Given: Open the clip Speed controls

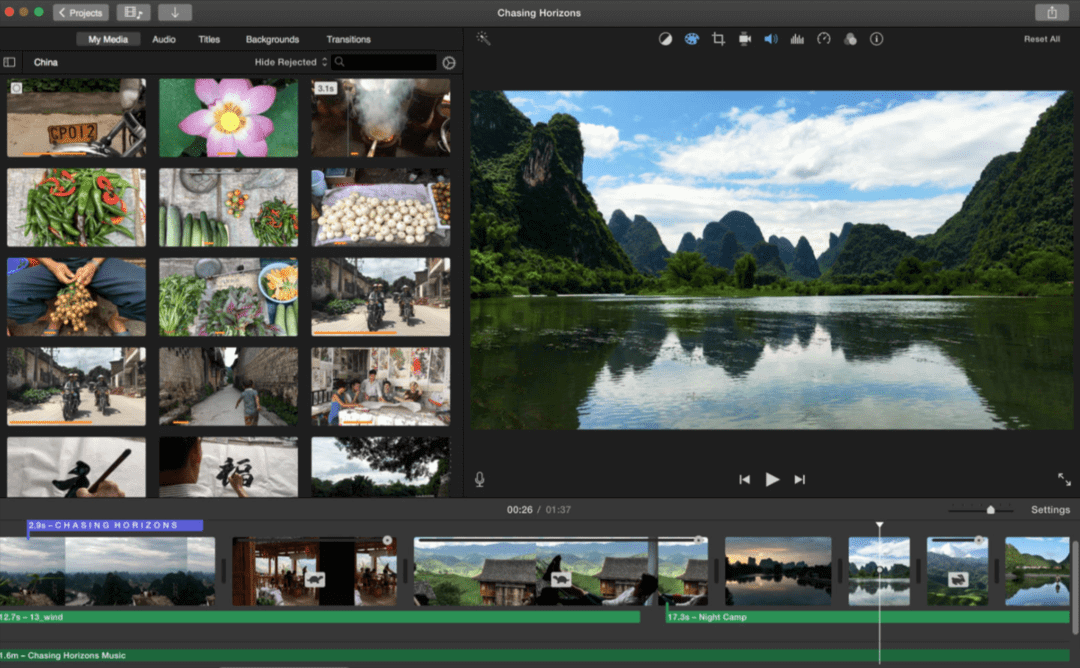Looking at the screenshot, I should coord(822,39).
